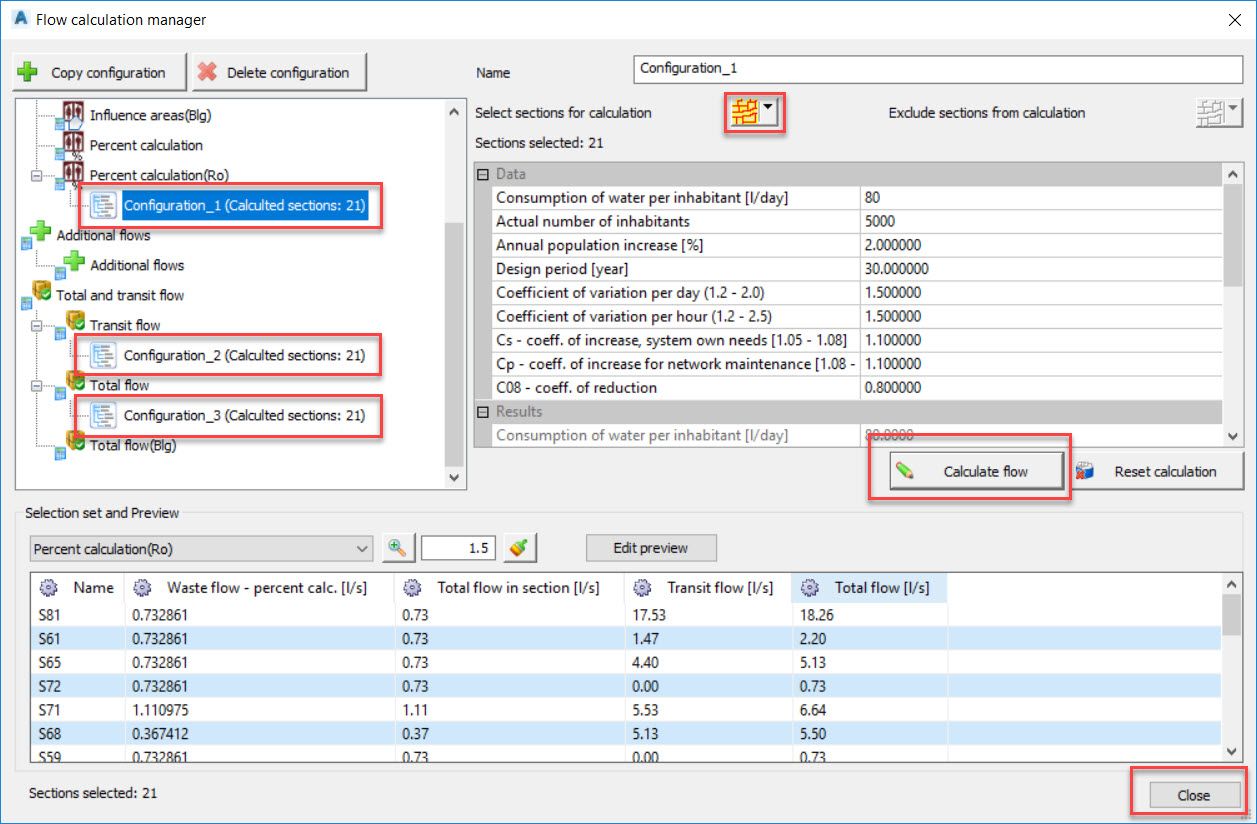Click Design period value 30.000000

point(1040,269)
